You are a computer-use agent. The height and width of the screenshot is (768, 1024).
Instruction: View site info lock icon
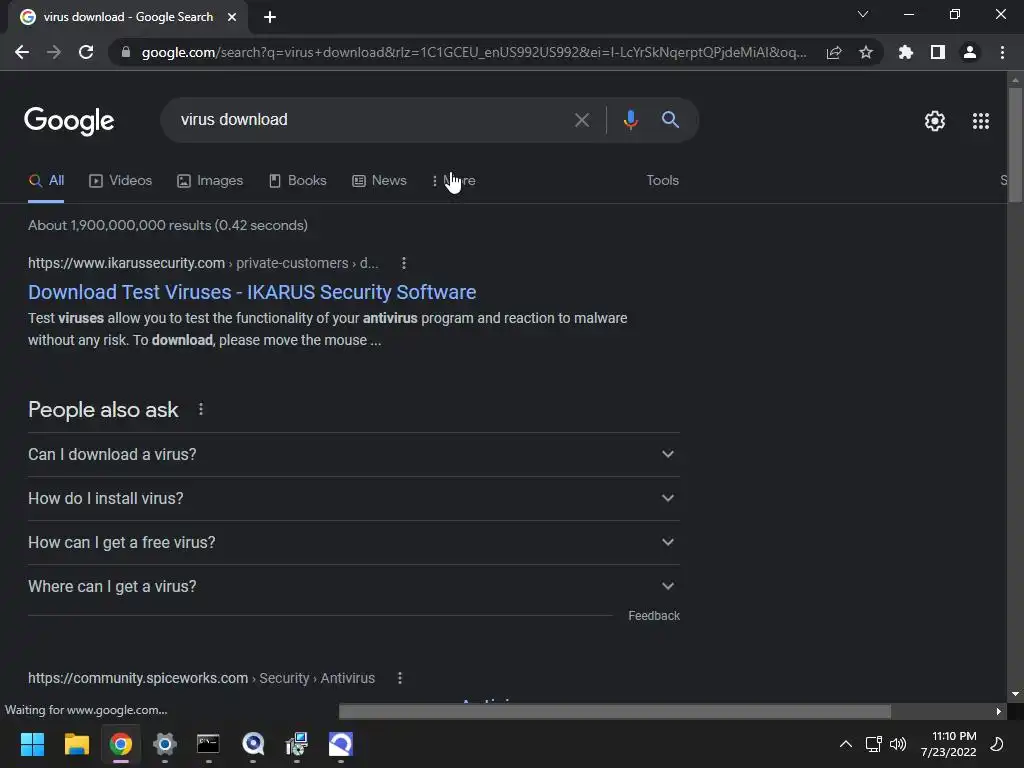(x=126, y=52)
